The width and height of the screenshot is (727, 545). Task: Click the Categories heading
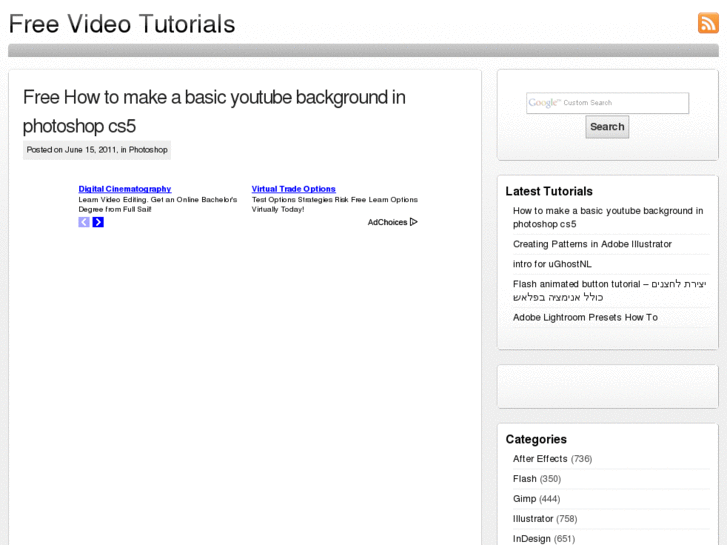tap(536, 439)
